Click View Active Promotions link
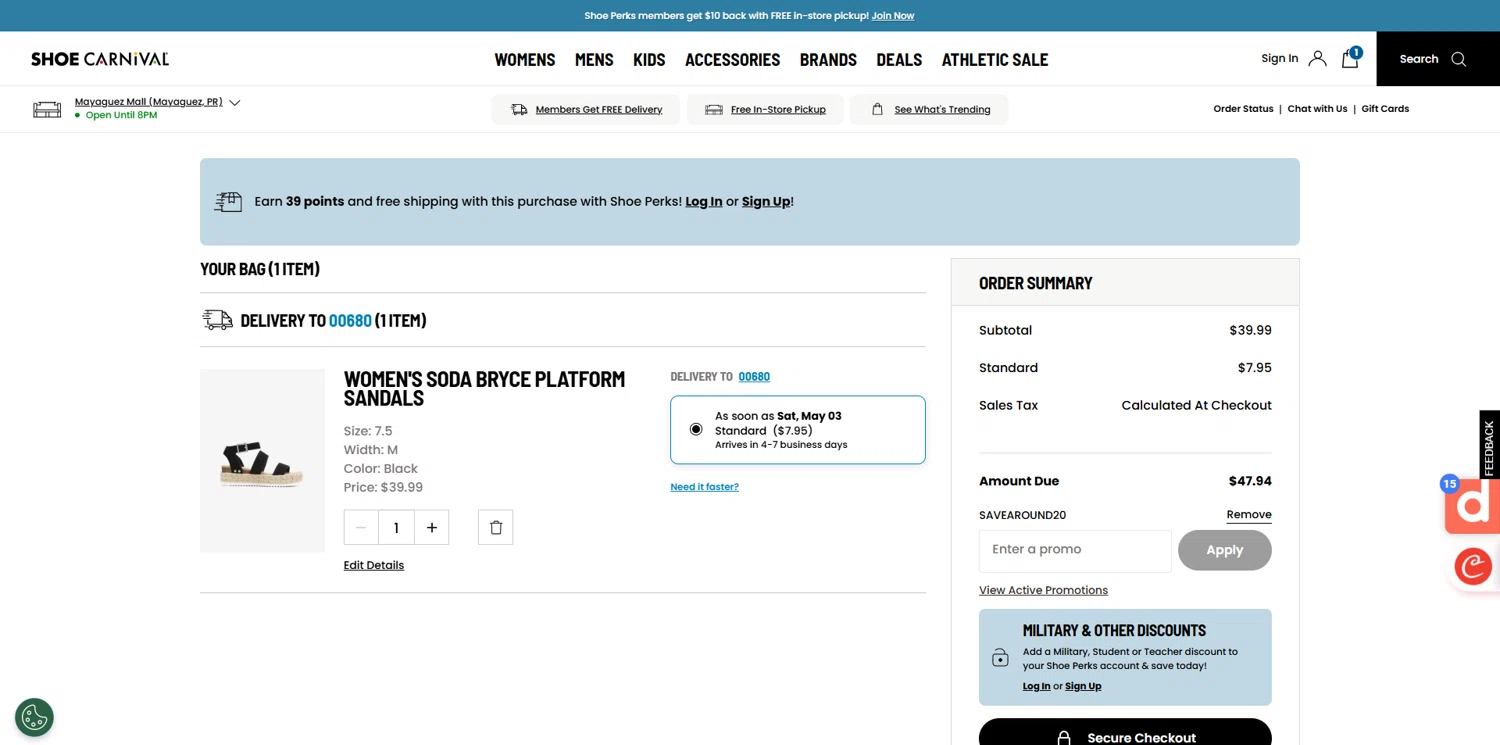This screenshot has width=1500, height=745. tap(1043, 590)
